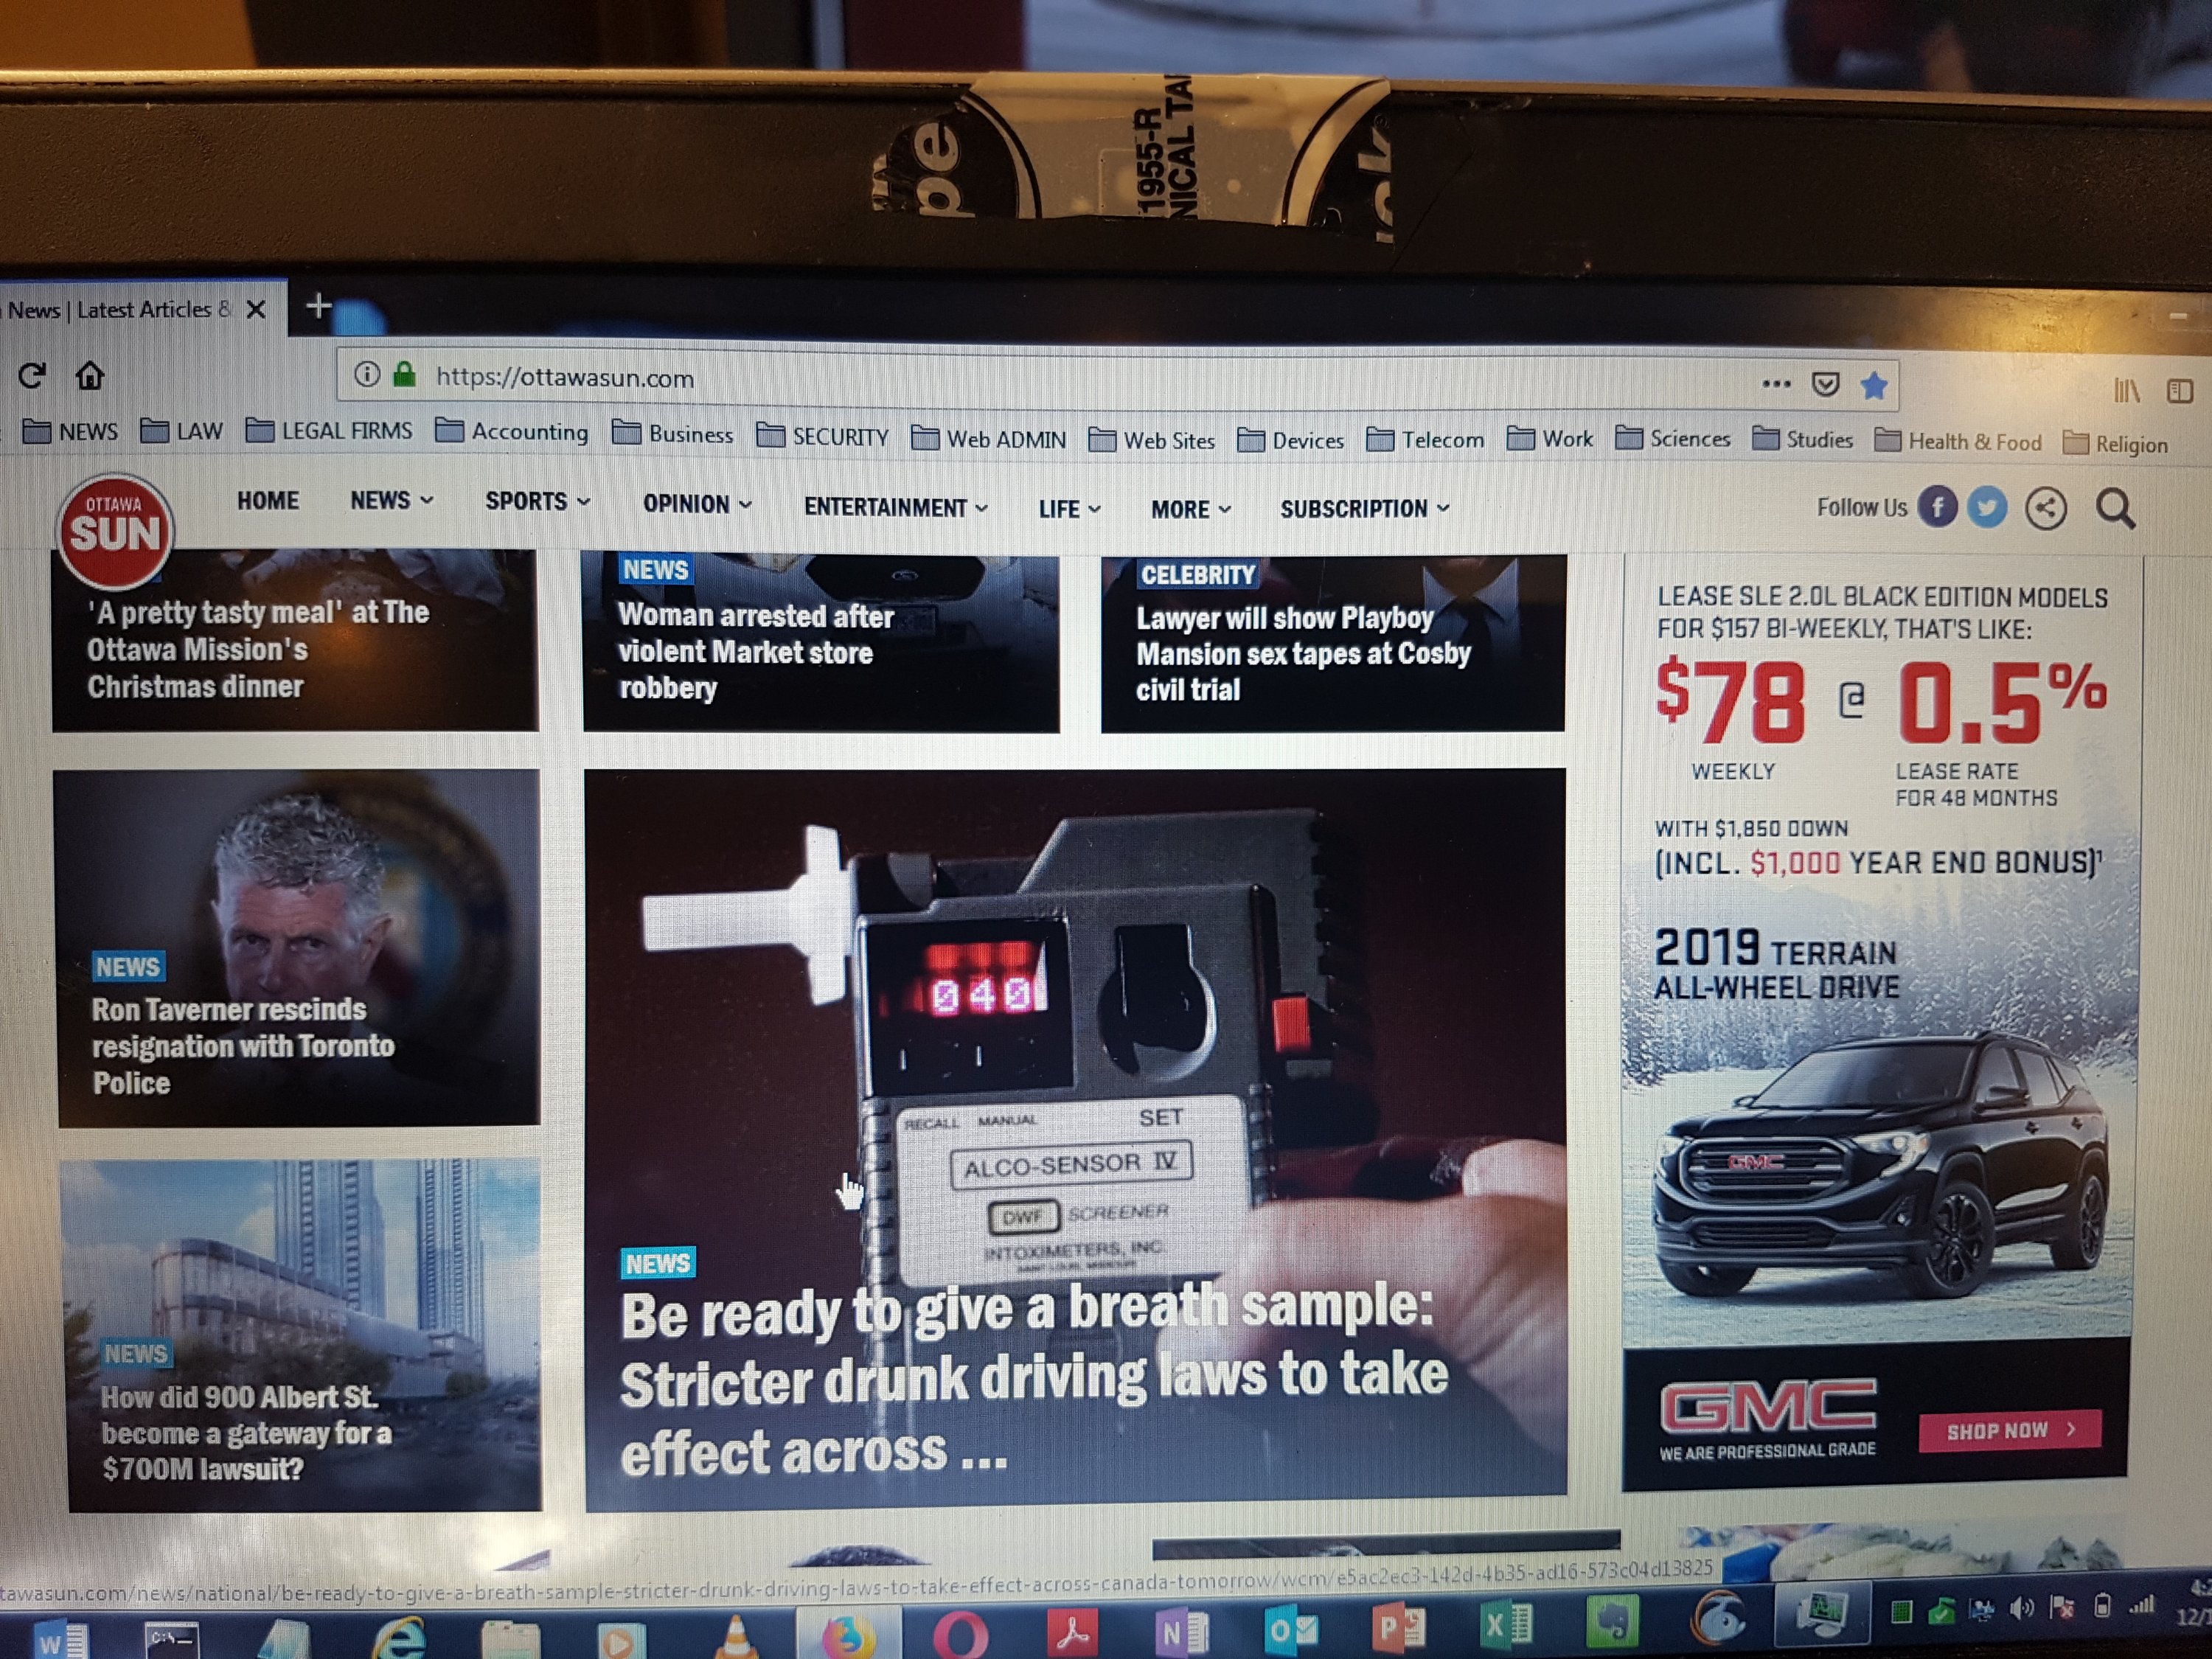This screenshot has width=2212, height=1659.
Task: Click the Save to Pocket icon
Action: coord(1825,384)
